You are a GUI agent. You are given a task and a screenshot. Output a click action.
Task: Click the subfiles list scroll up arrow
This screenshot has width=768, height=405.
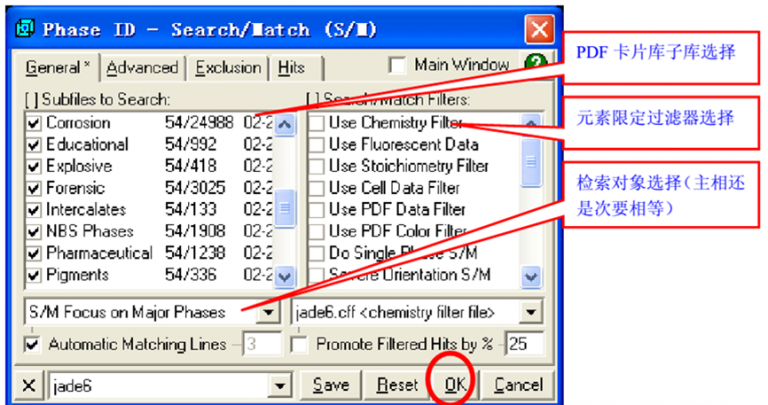pos(285,124)
